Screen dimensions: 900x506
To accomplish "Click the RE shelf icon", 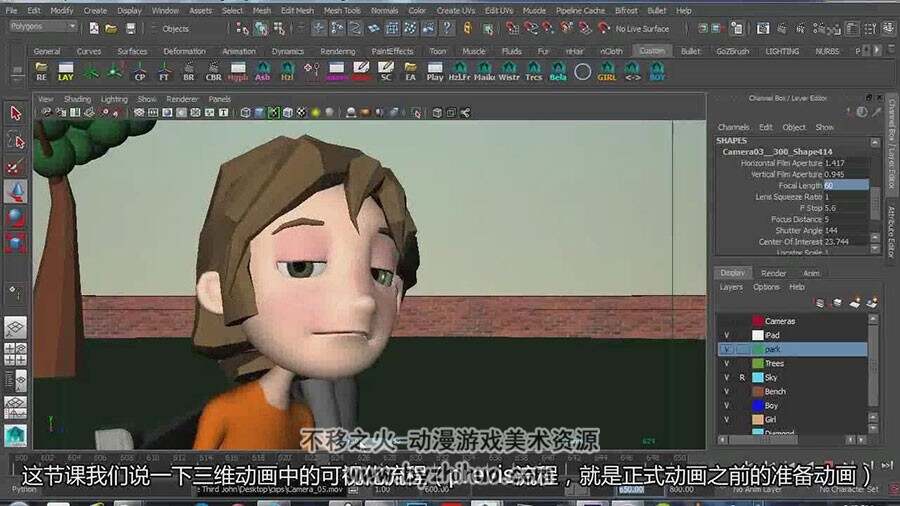I will (x=41, y=72).
